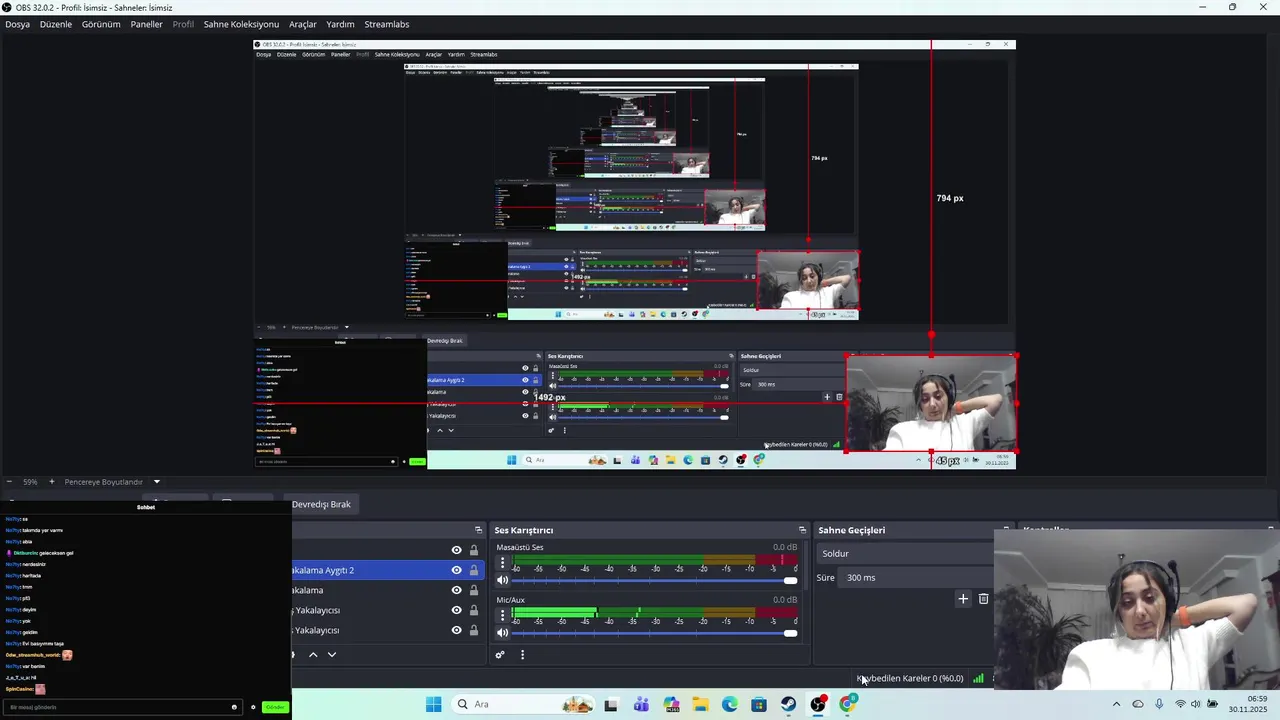Click the taskbar Ara search box
The height and width of the screenshot is (720, 1280).
pyautogui.click(x=522, y=704)
